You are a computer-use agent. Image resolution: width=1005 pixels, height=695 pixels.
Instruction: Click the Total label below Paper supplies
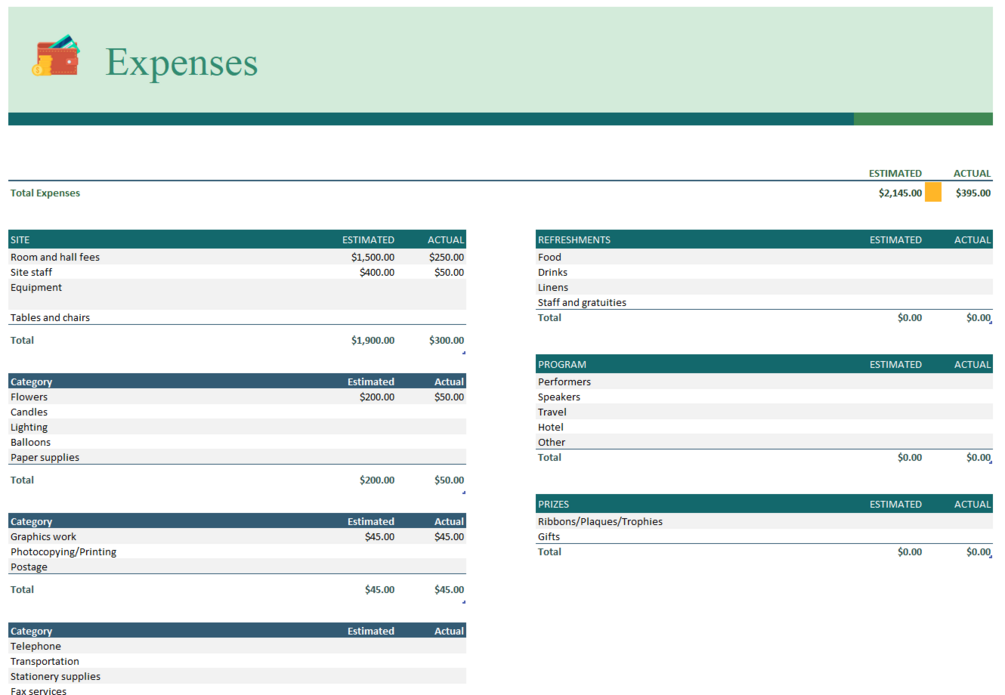pyautogui.click(x=22, y=480)
